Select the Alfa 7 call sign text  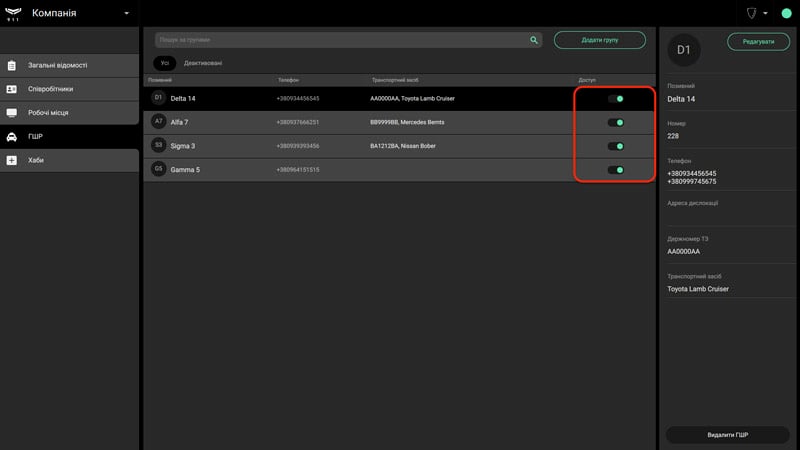179,122
